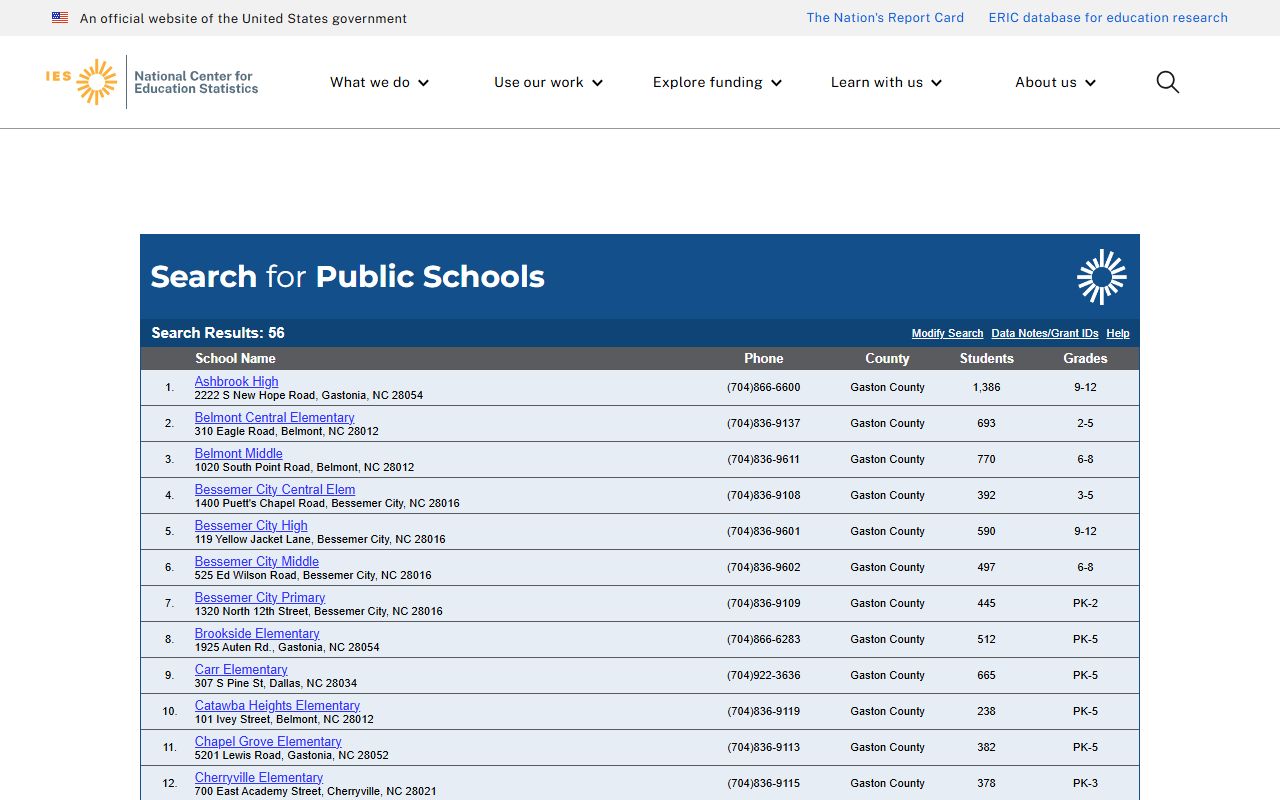Click phone number (704)866-6600

coord(764,387)
